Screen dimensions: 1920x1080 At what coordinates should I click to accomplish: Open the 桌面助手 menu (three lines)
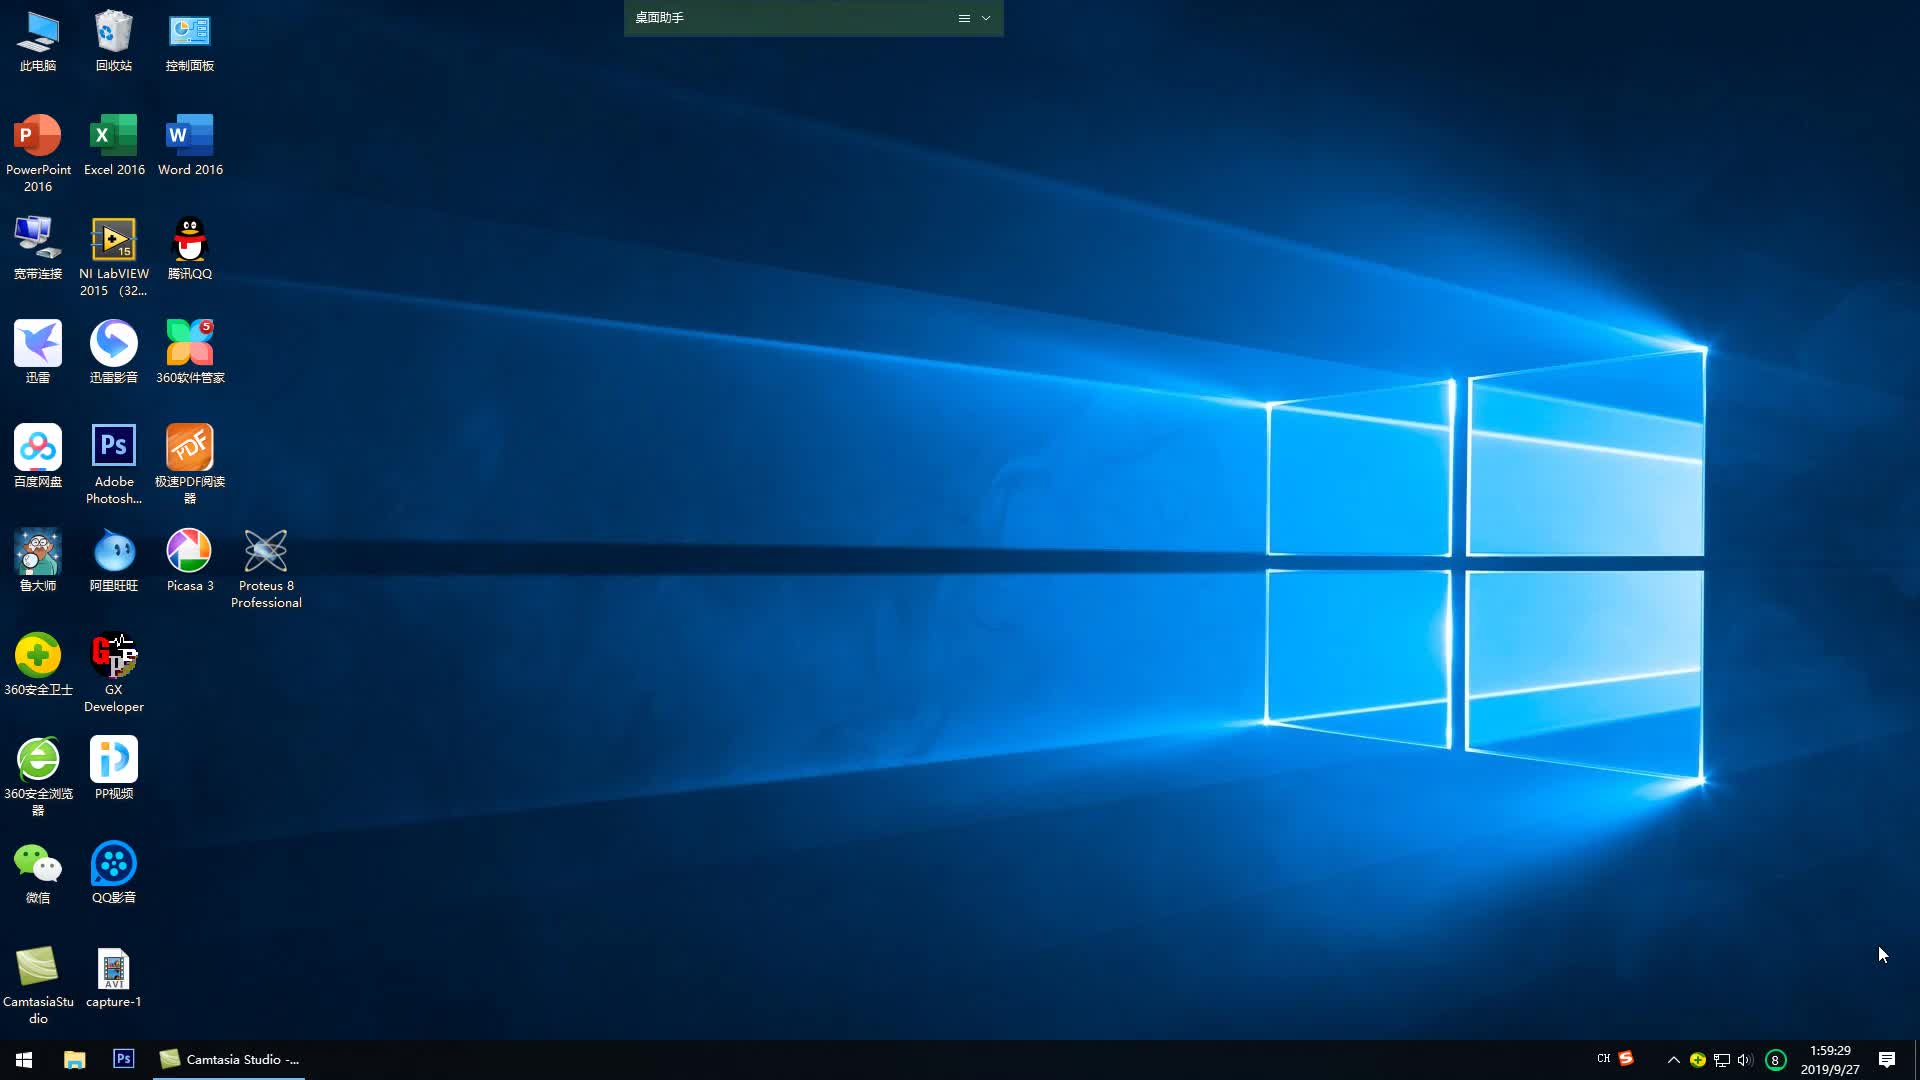(x=964, y=18)
